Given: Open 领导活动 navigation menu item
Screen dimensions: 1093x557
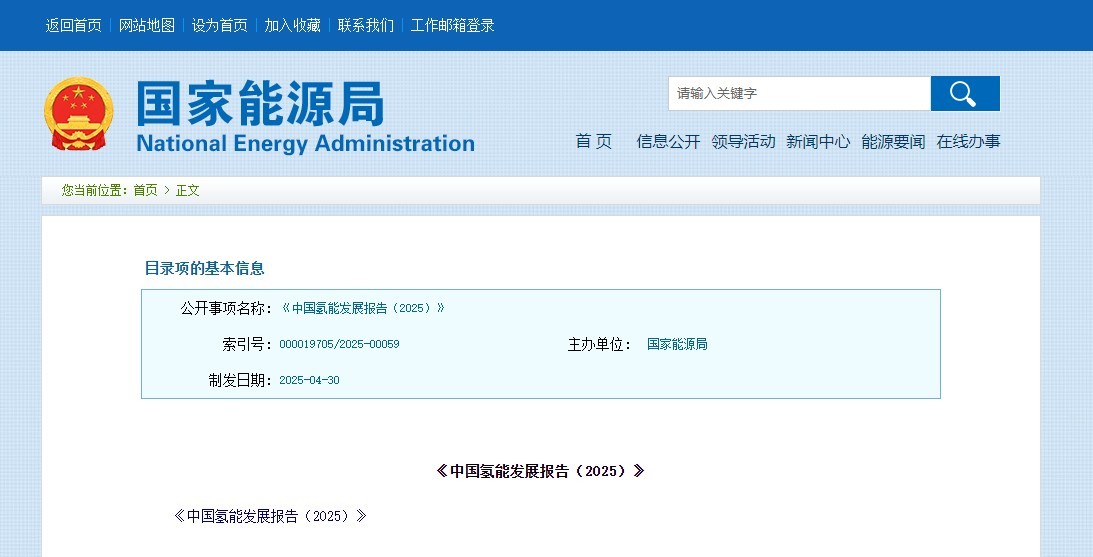Looking at the screenshot, I should pyautogui.click(x=743, y=142).
